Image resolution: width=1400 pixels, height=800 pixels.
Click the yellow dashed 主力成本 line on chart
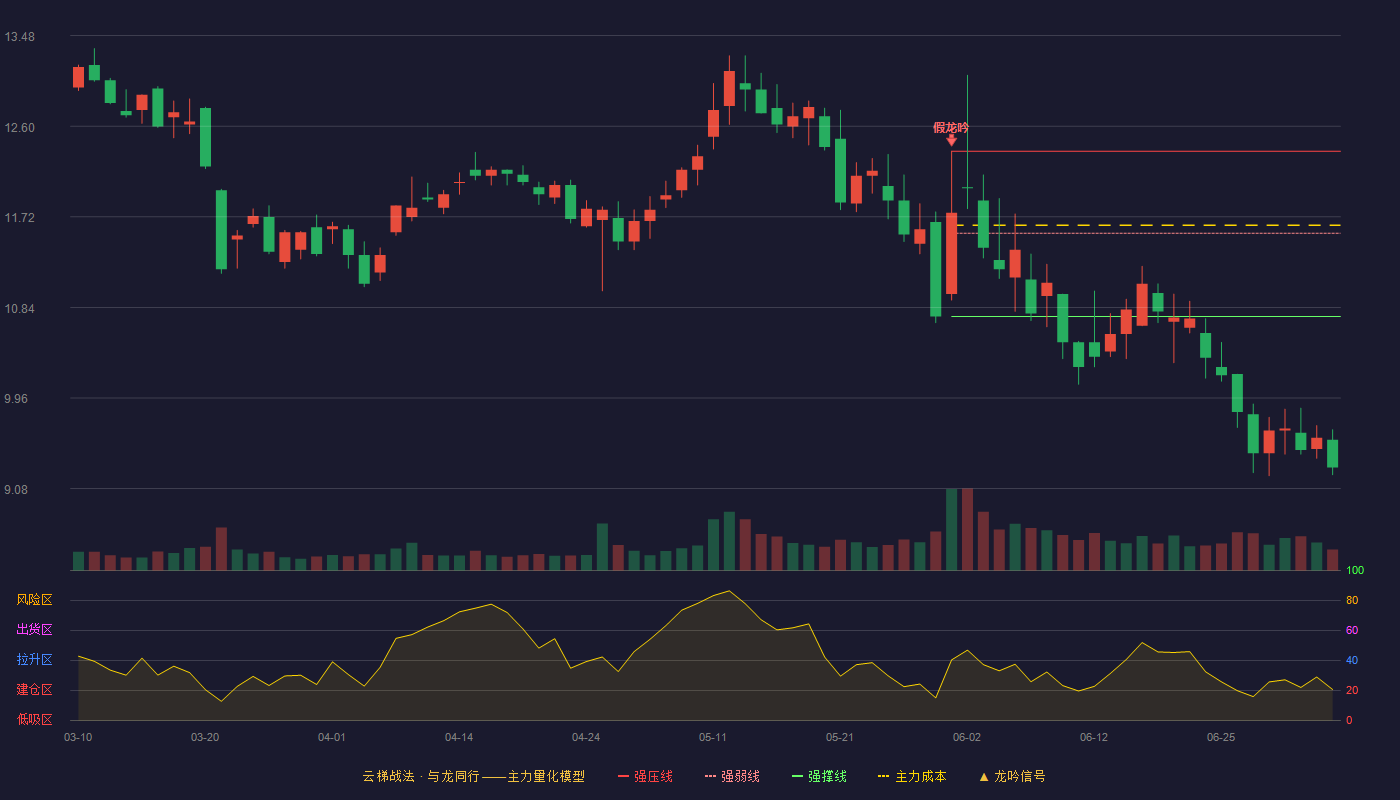(x=1148, y=225)
